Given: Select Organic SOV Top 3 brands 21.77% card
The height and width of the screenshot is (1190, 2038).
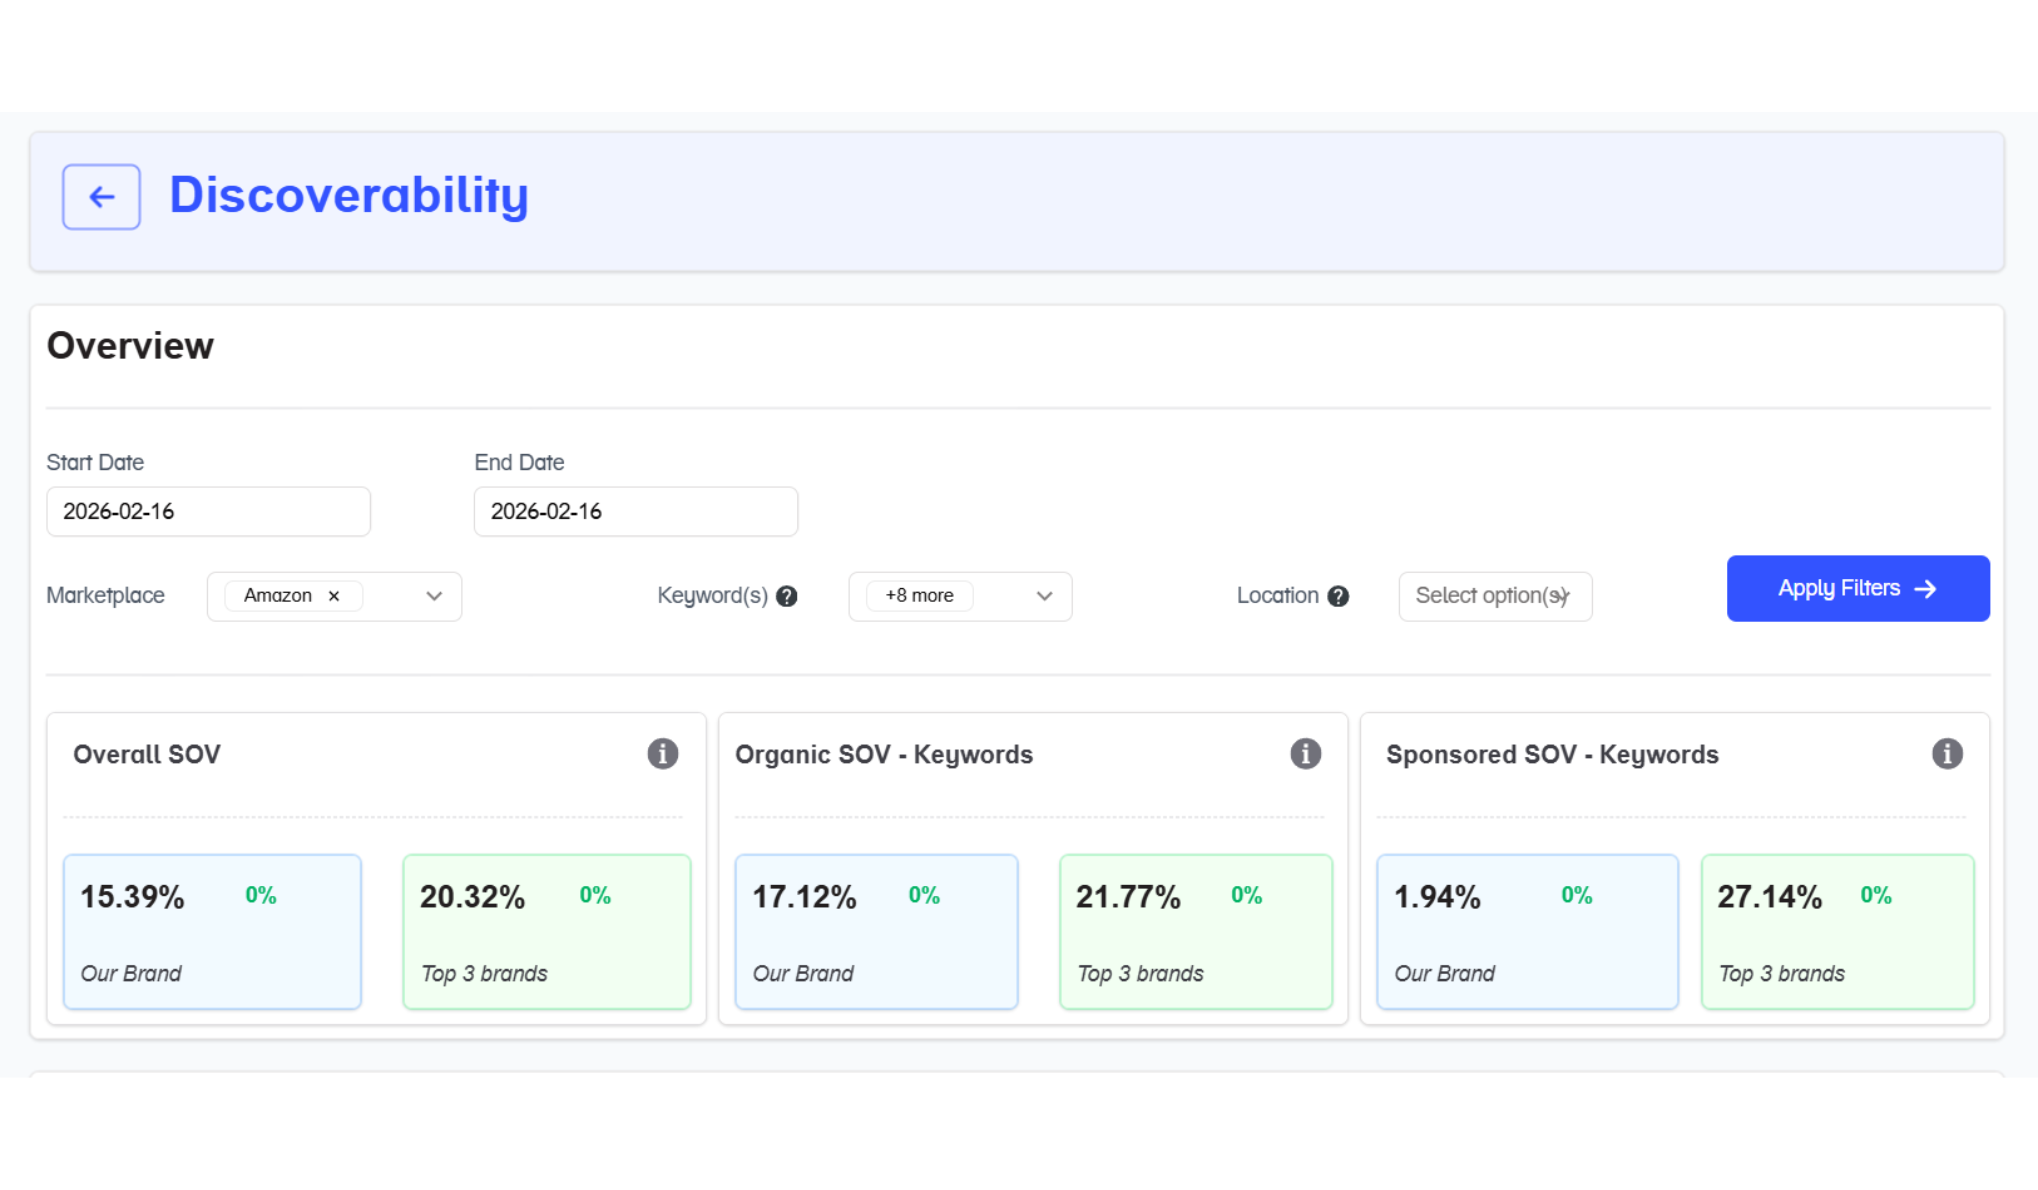Looking at the screenshot, I should click(1195, 931).
